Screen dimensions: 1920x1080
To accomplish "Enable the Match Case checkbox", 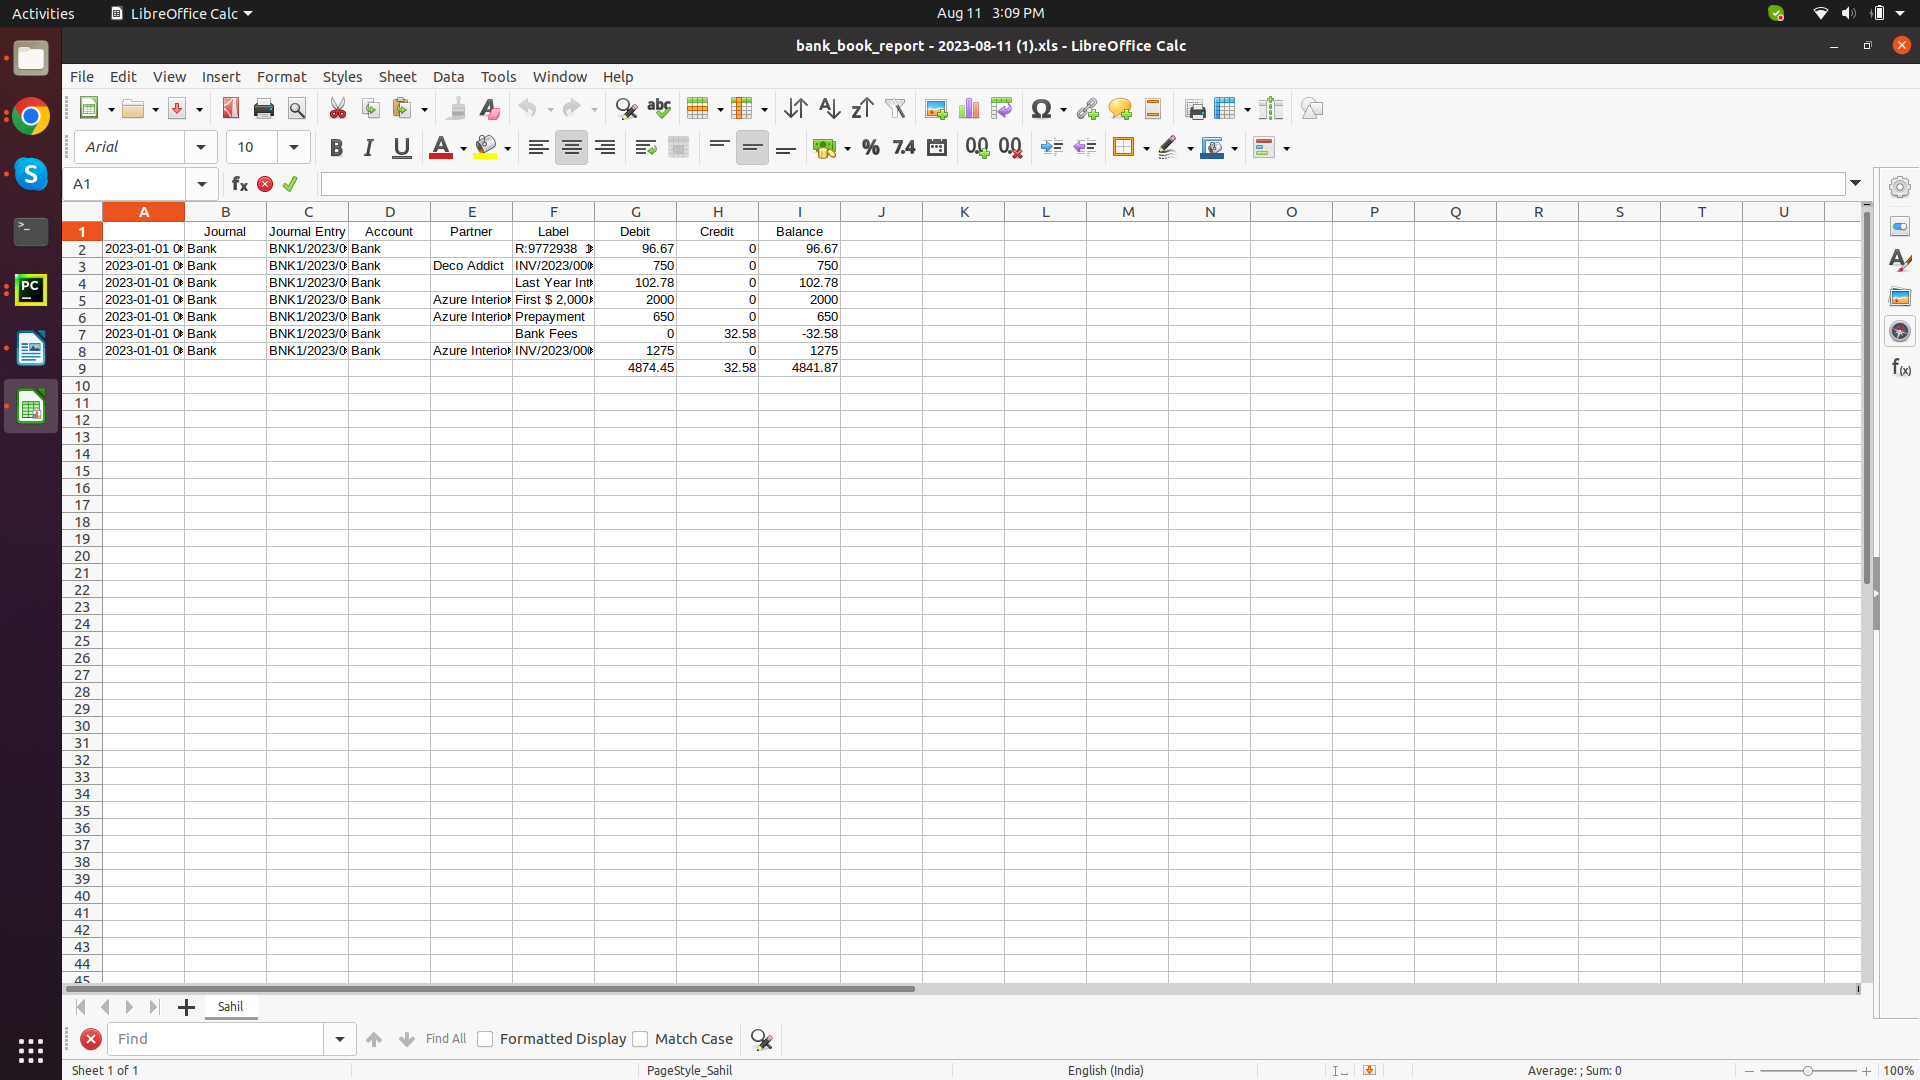I will coord(641,1039).
